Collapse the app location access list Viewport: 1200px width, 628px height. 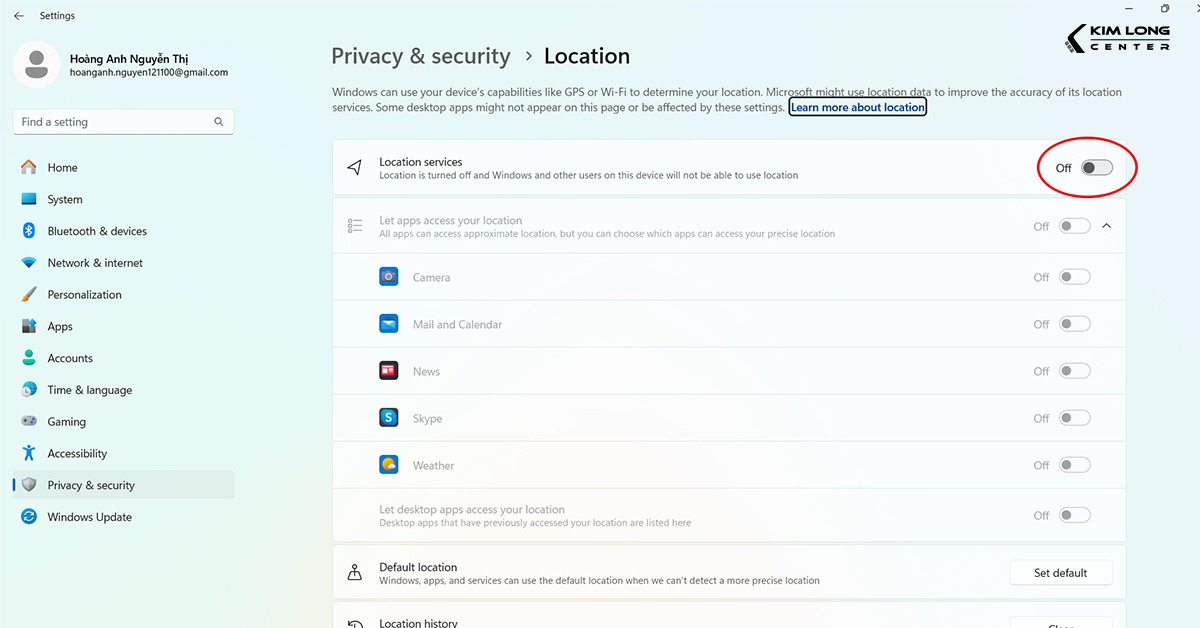coord(1107,226)
